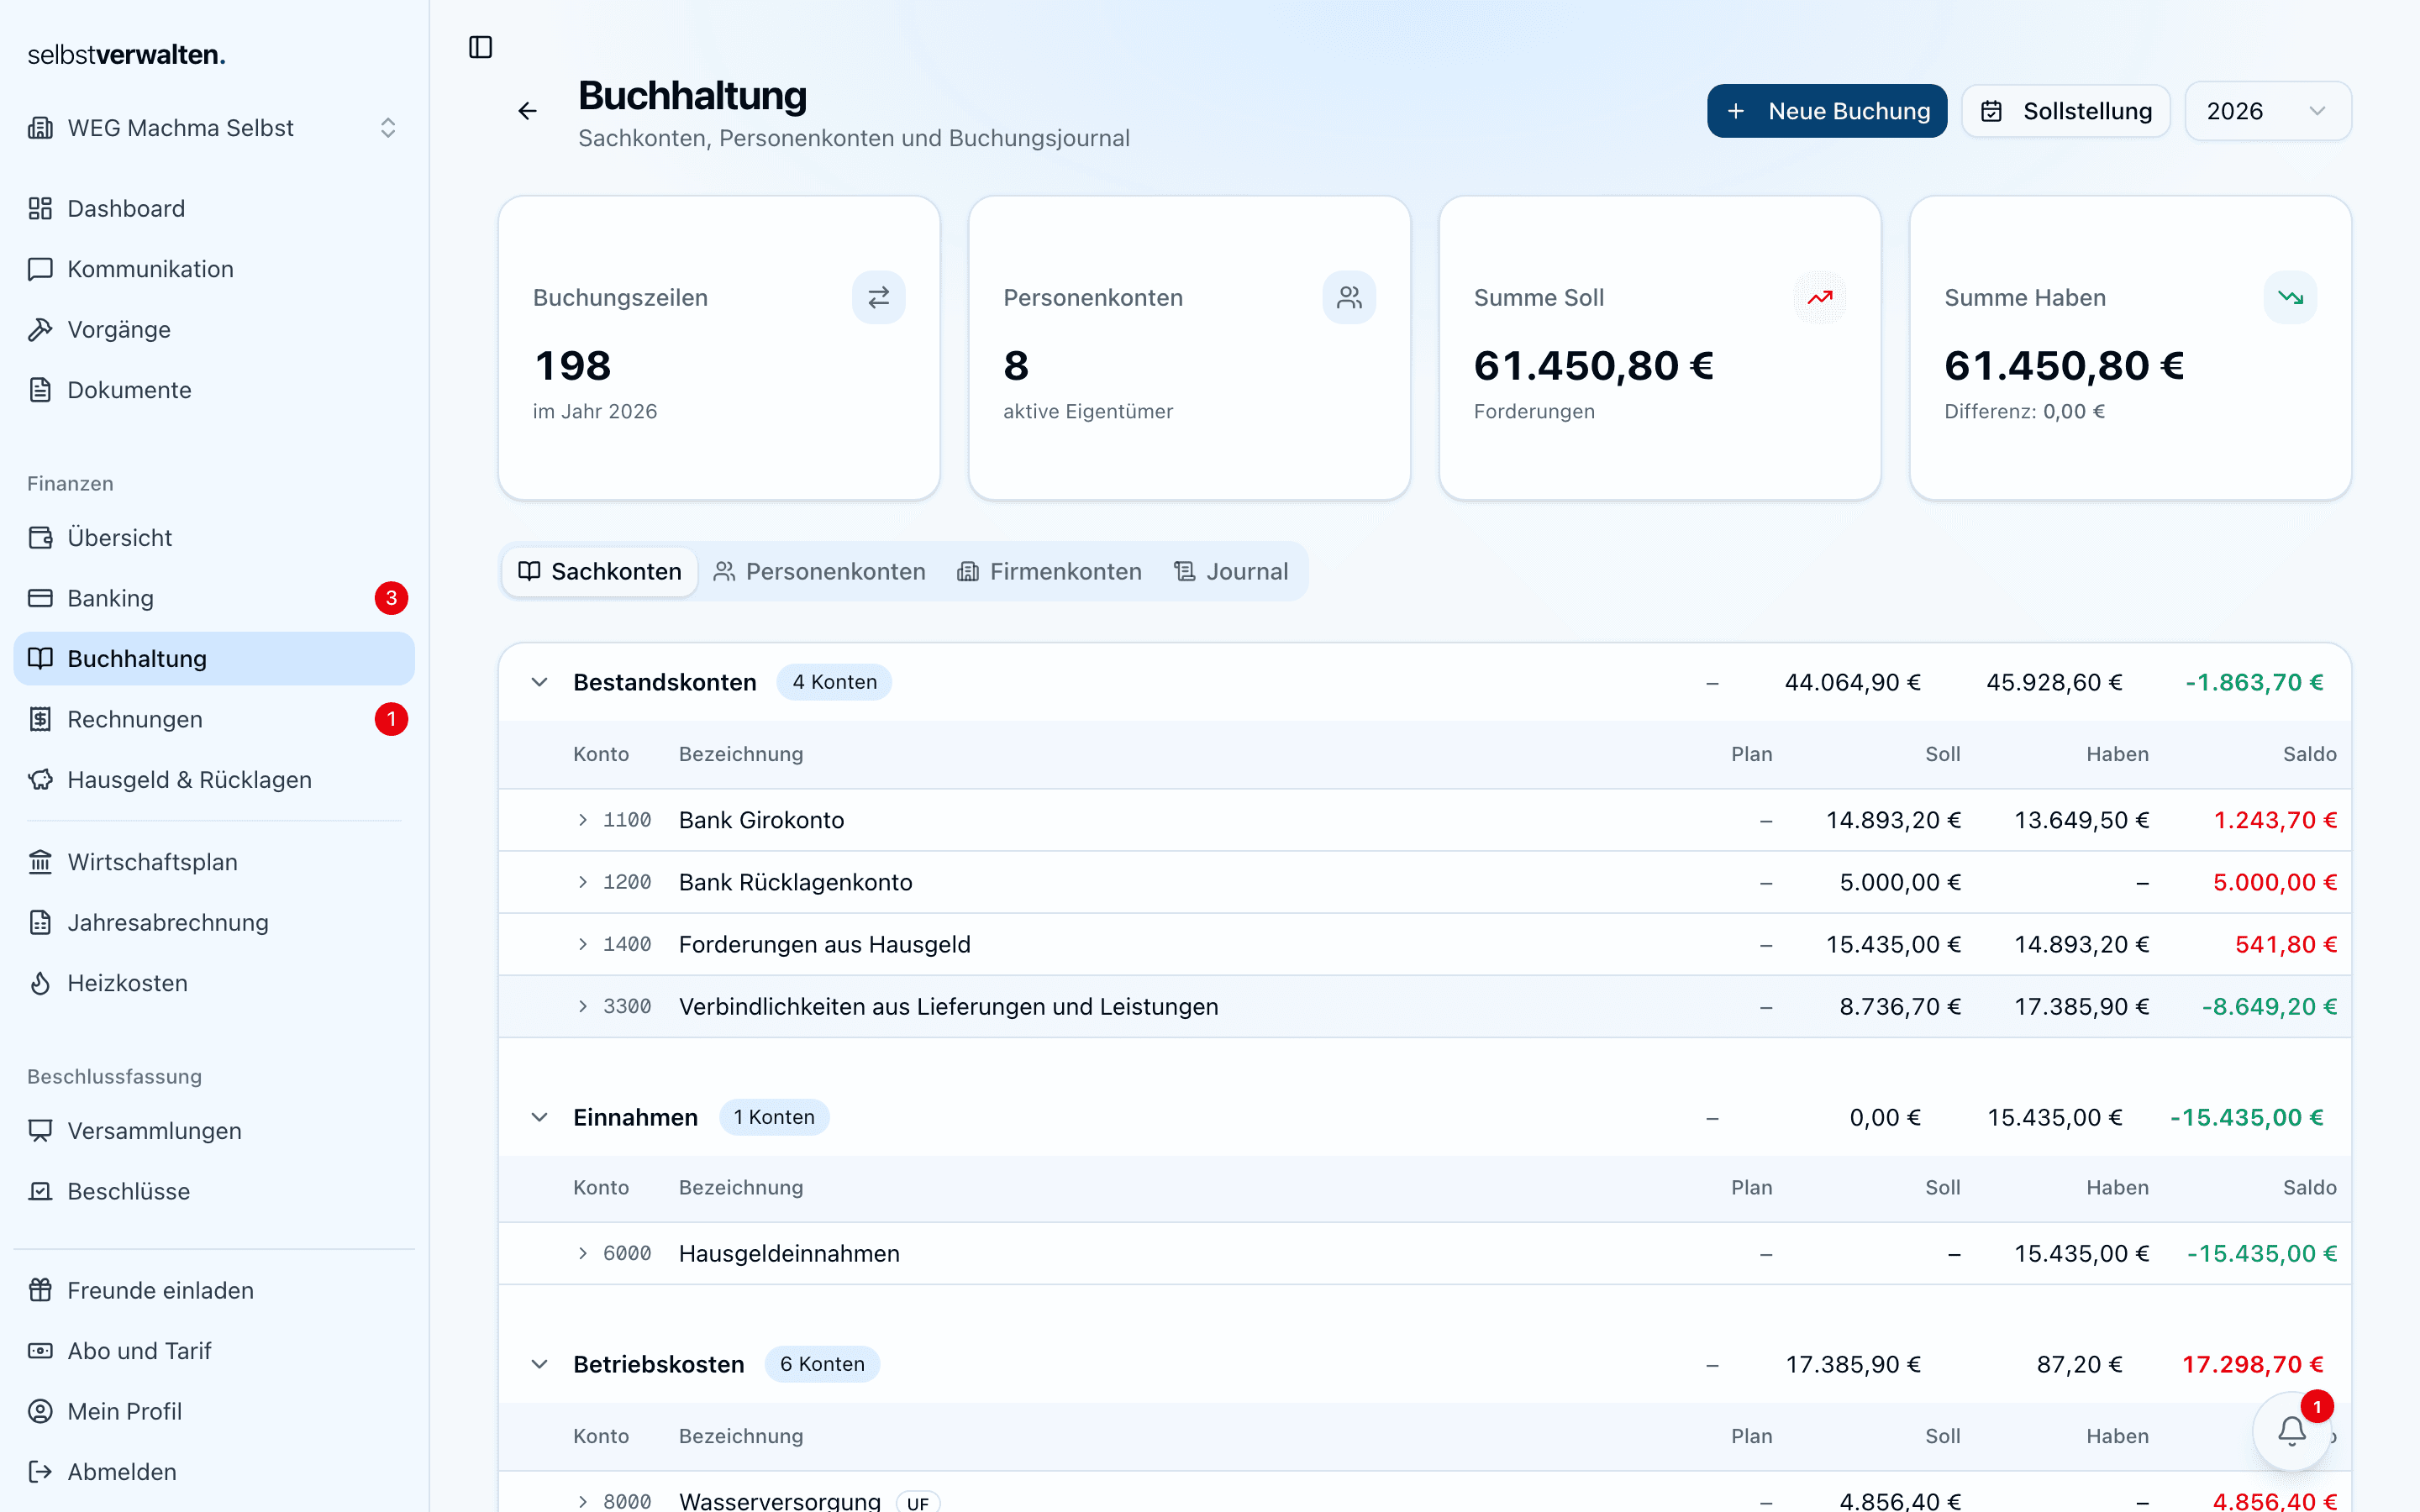The height and width of the screenshot is (1512, 2420).
Task: Click the selbstverwalten. logo
Action: click(126, 55)
